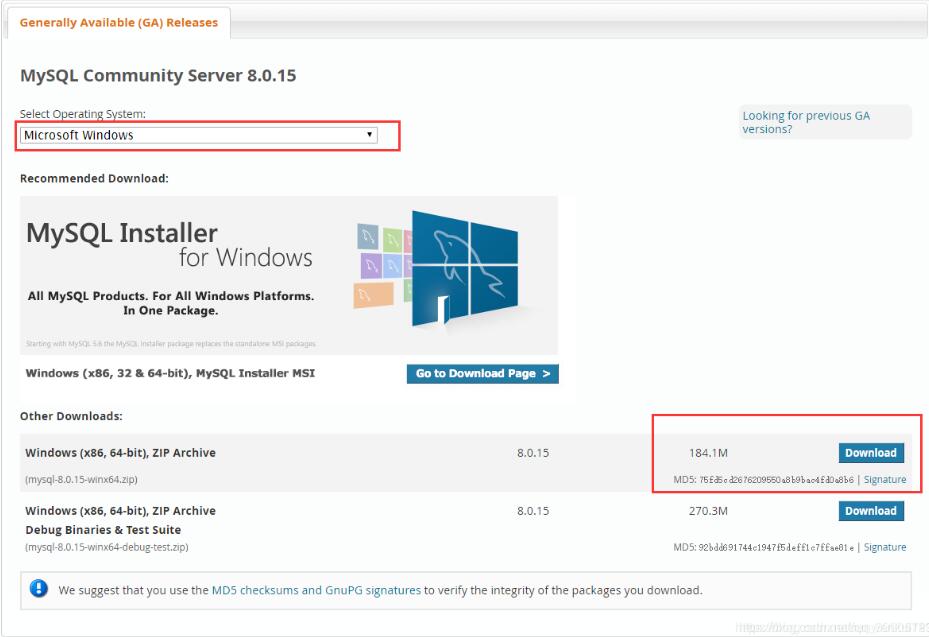Open Signature link for mysql-8.0.15-winx64.zip
The width and height of the screenshot is (929, 637).
885,480
